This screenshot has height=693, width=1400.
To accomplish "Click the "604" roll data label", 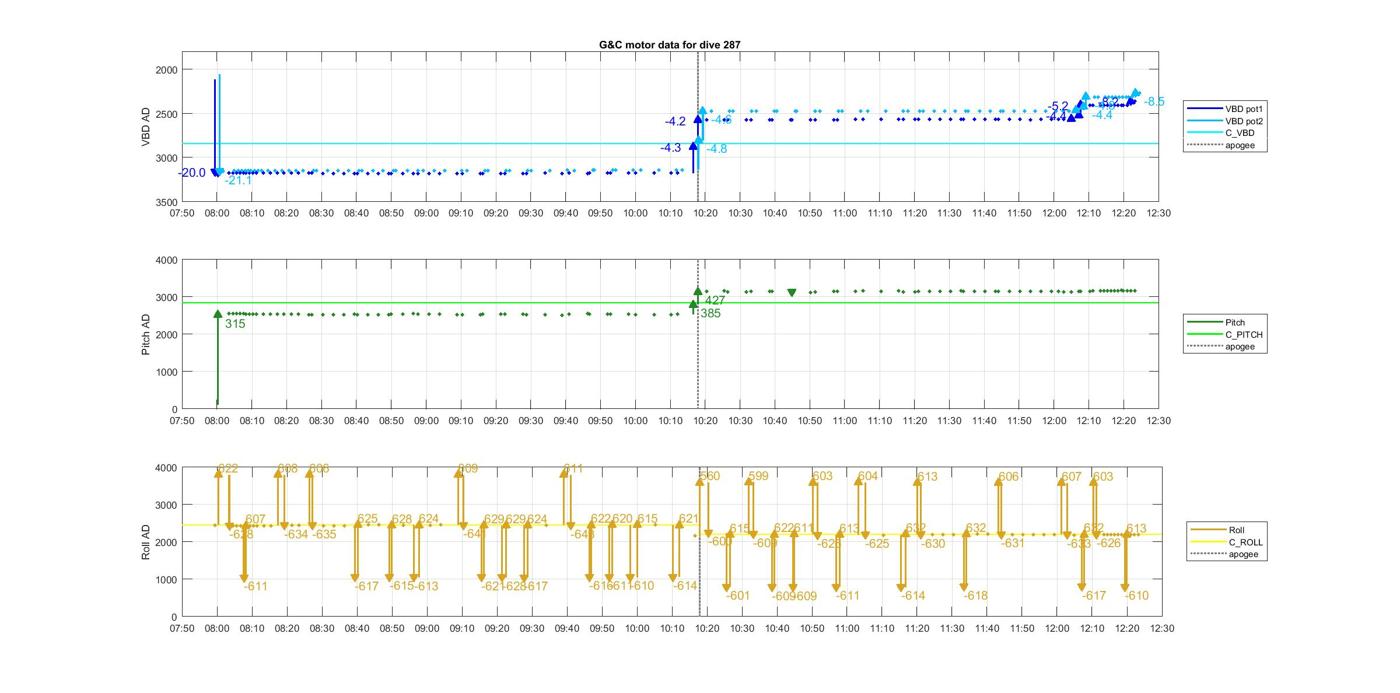I will click(868, 477).
